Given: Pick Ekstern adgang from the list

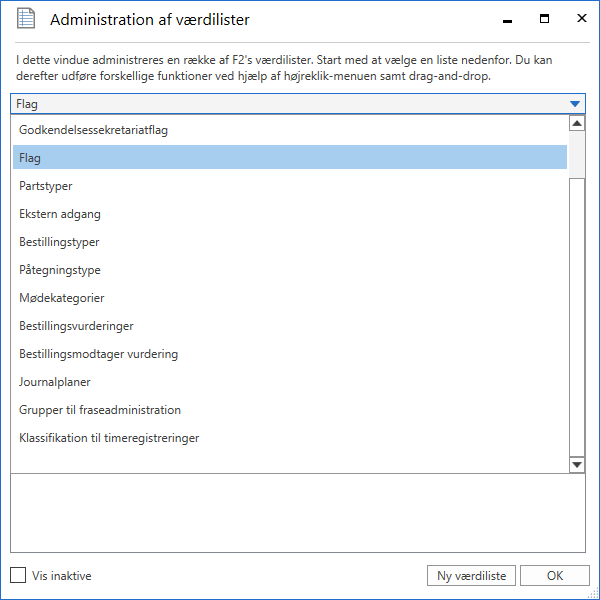Looking at the screenshot, I should [x=60, y=214].
